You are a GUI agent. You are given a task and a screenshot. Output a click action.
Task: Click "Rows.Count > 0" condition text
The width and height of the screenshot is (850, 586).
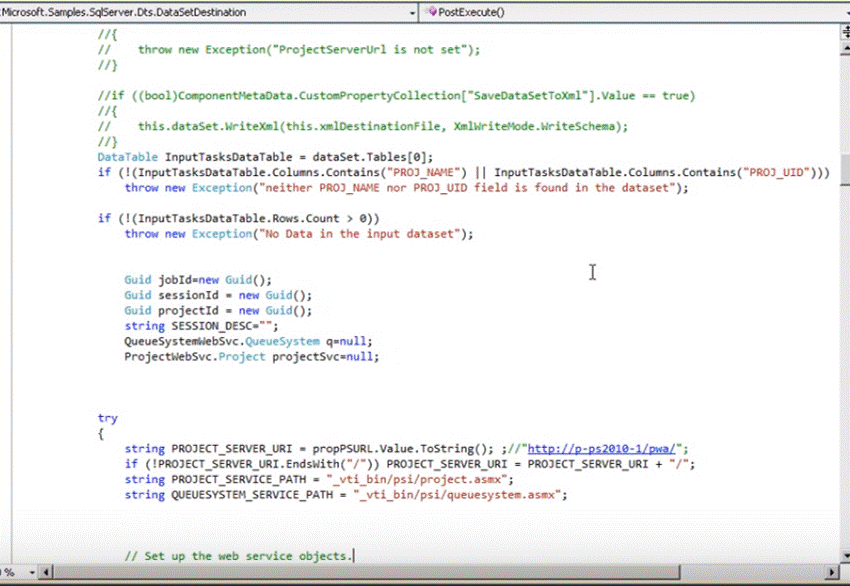[319, 218]
